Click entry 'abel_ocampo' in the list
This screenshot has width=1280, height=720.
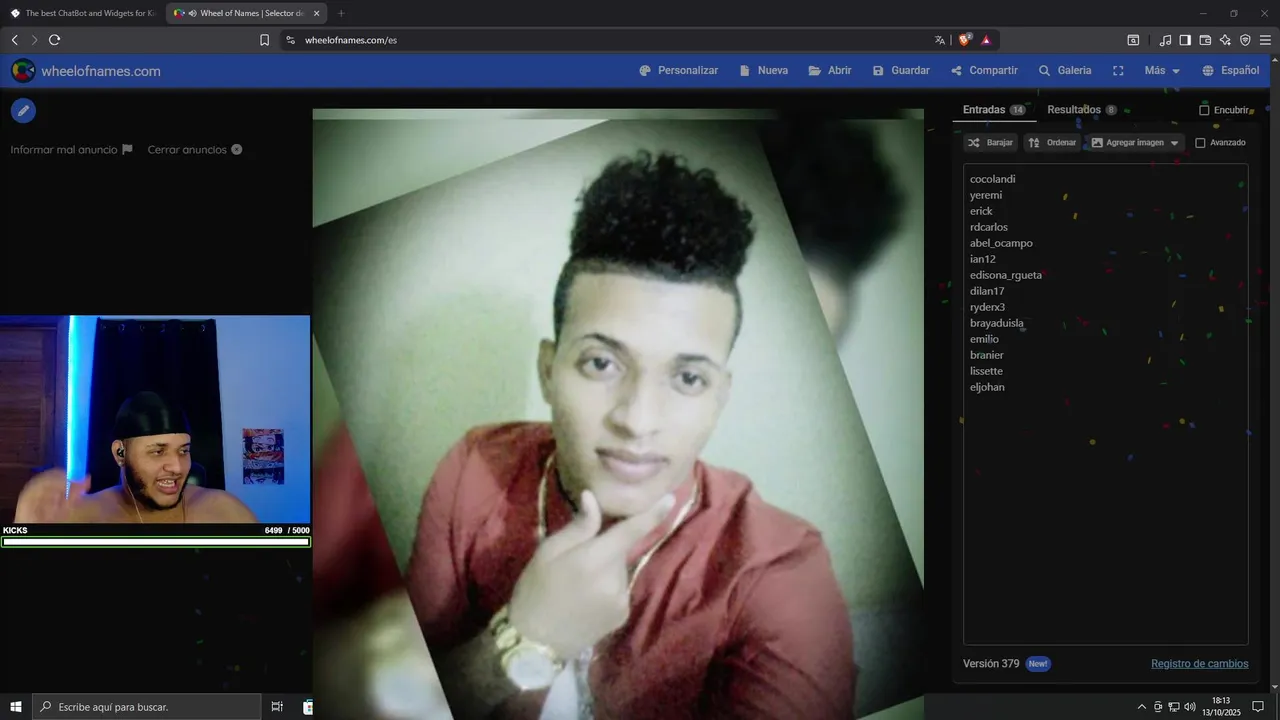click(1001, 243)
